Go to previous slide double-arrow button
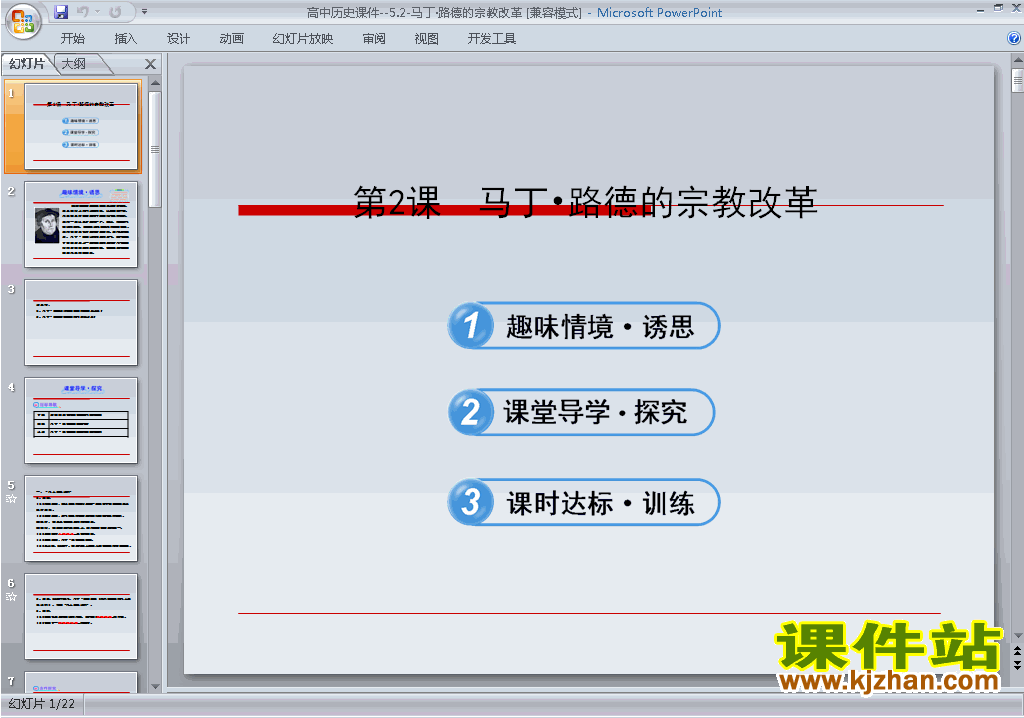Screen dimensions: 1024x718 1017,652
